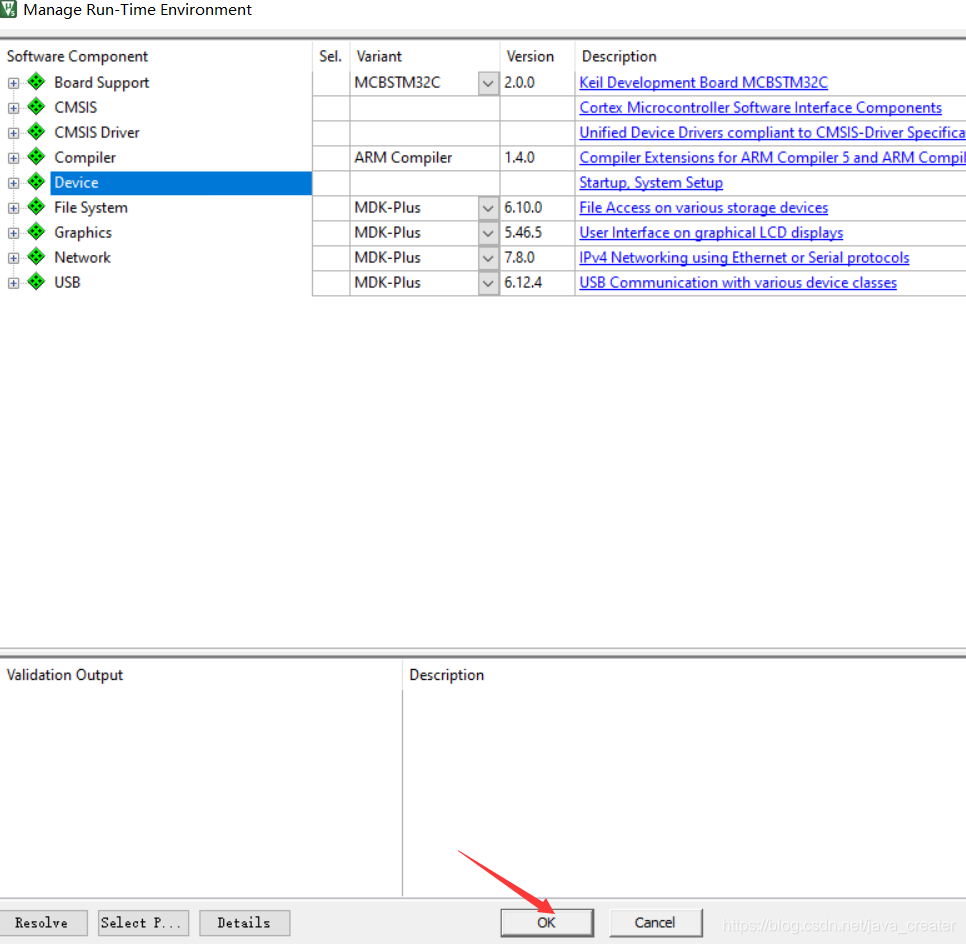This screenshot has width=966, height=944.
Task: Click version 6.12.4 cell for USB
Action: point(537,282)
